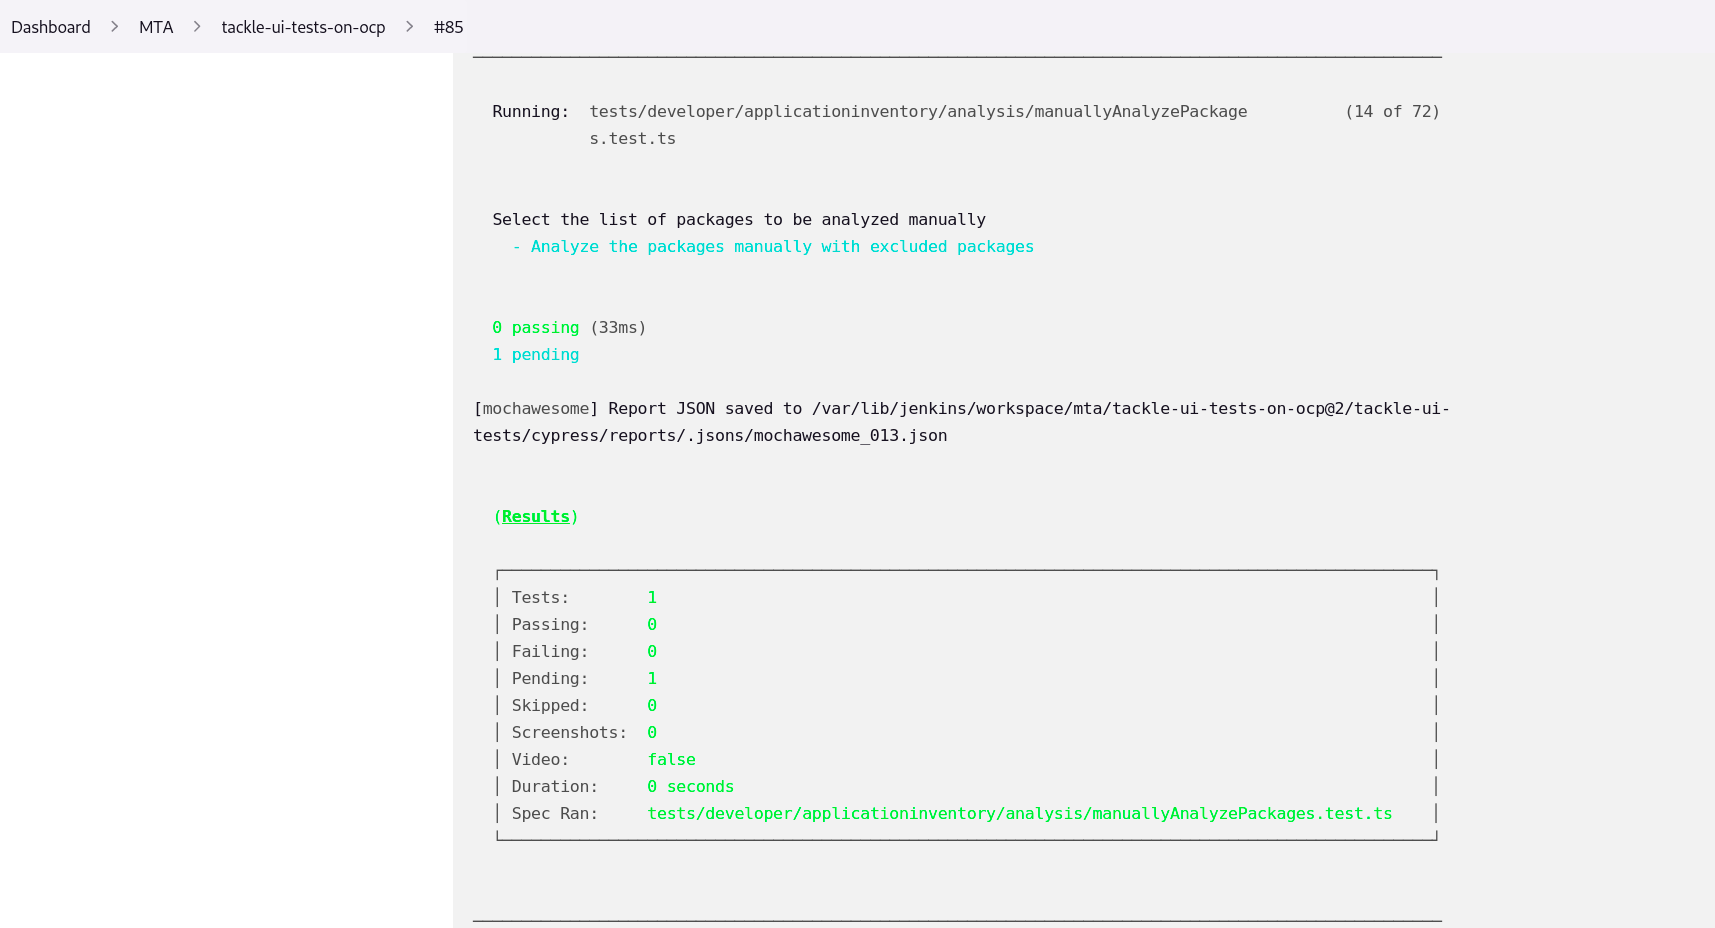
Task: Click the Skipped label in results table
Action: [550, 706]
